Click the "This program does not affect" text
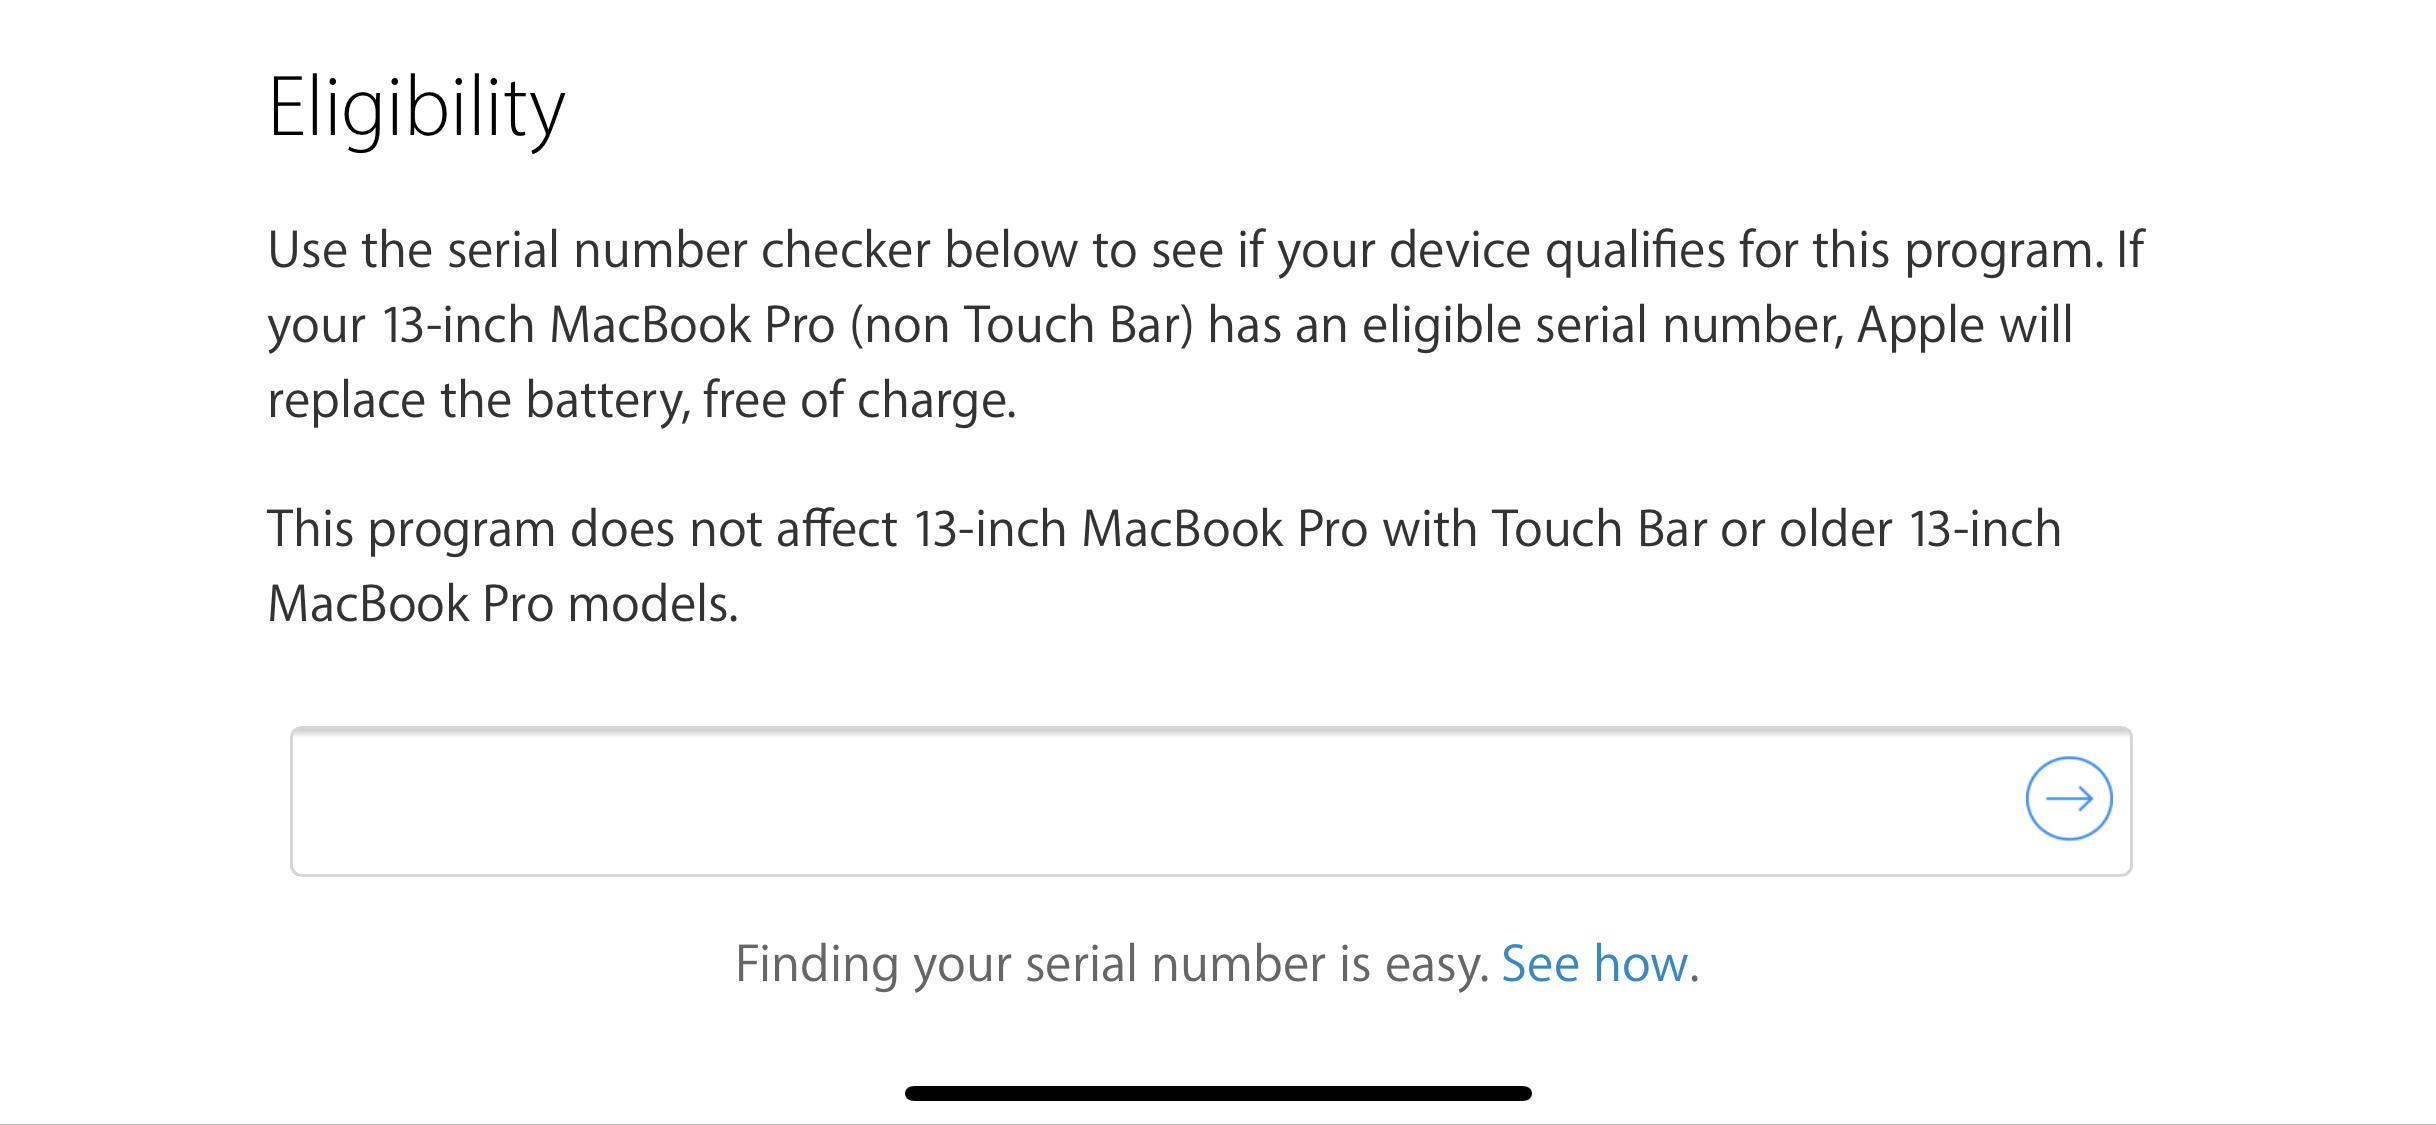This screenshot has height=1125, width=2436. [x=582, y=529]
